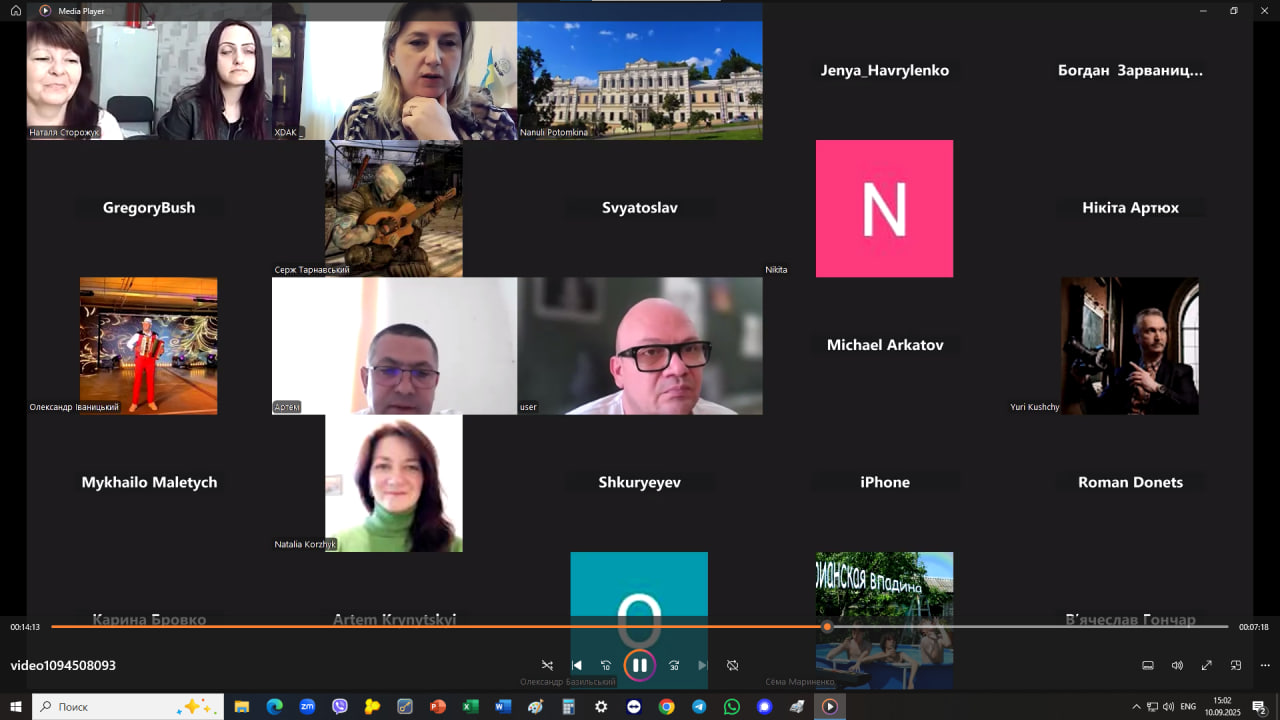This screenshot has height=720, width=1280.
Task: Open notification center with 2 alerts
Action: click(1260, 707)
